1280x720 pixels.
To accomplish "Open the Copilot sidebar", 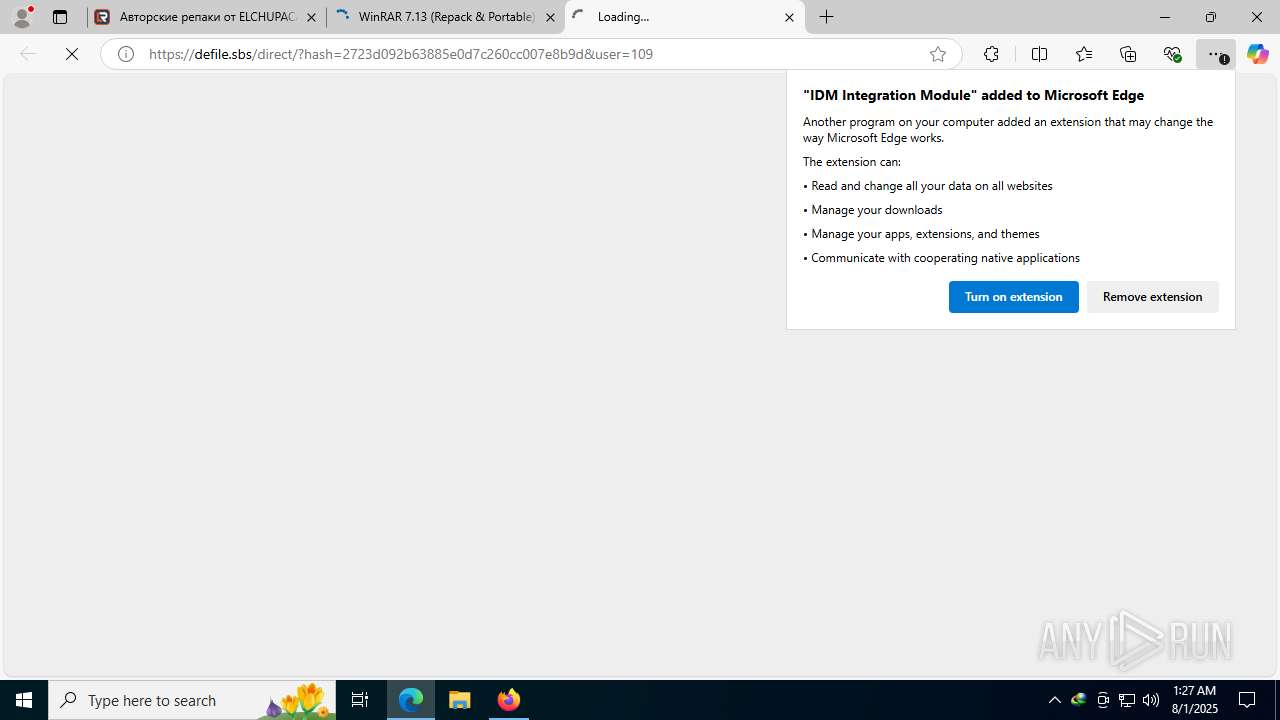I will (x=1257, y=54).
